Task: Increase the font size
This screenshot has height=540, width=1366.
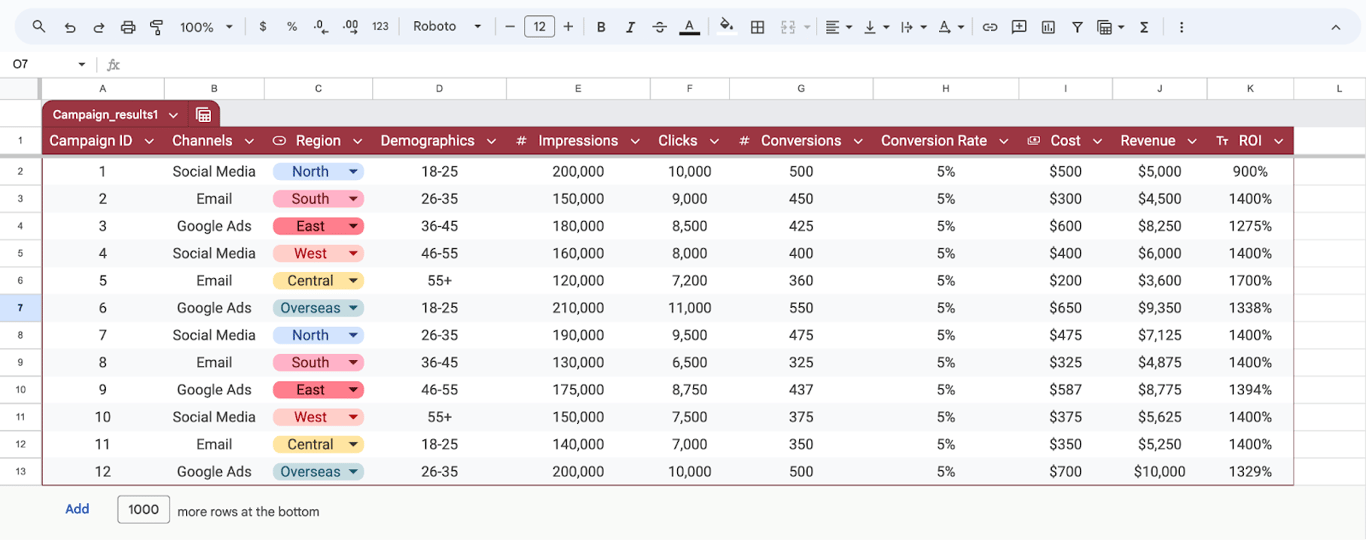Action: pos(568,27)
